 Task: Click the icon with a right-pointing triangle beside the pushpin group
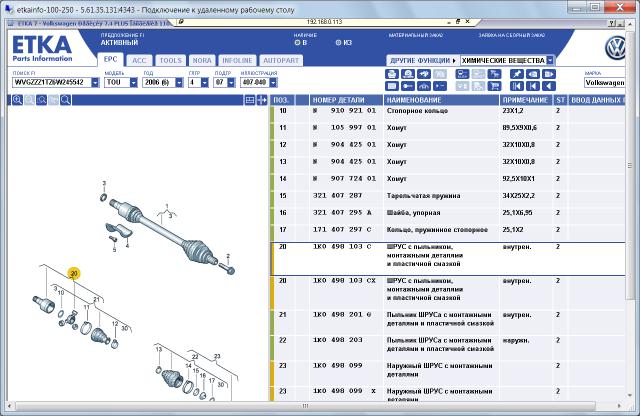[x=549, y=74]
